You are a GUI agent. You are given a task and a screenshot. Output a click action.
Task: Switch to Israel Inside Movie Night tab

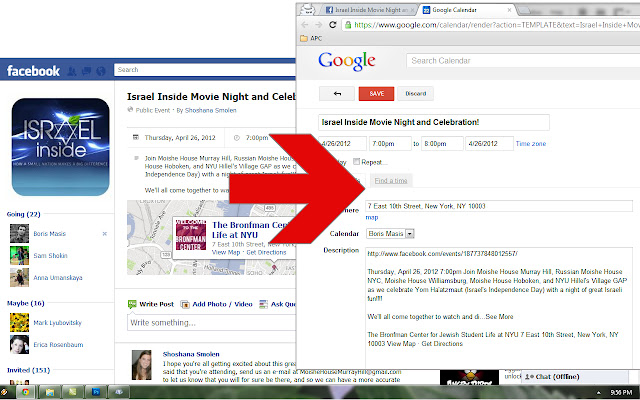(369, 10)
